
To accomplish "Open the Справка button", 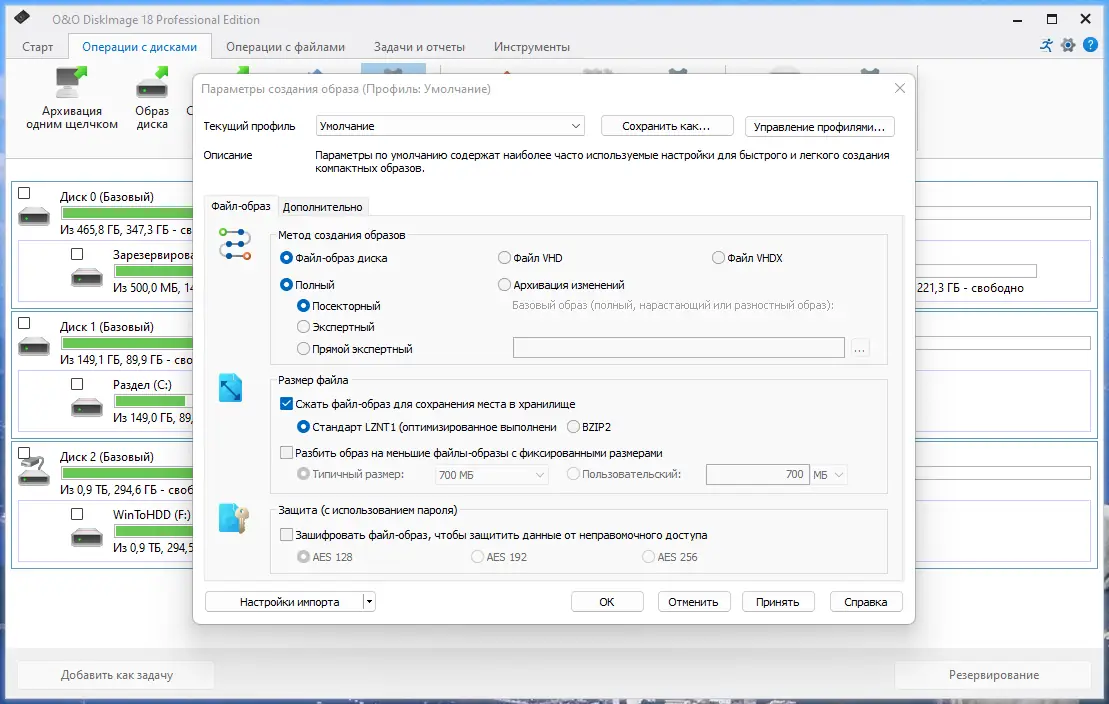I will (866, 602).
